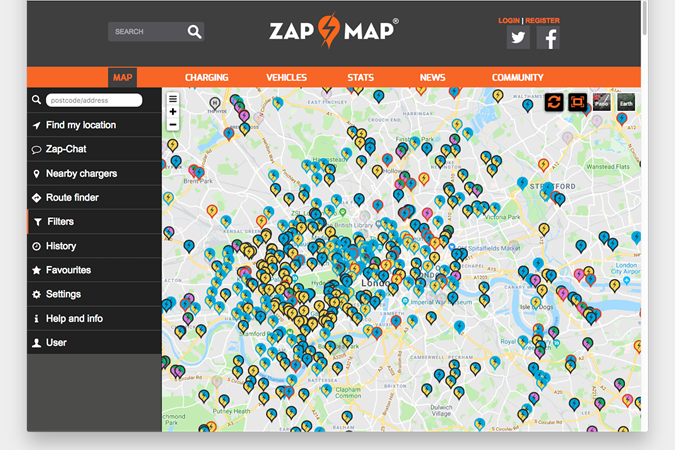Open User panel
Viewport: 675px width, 450px height.
click(x=94, y=343)
